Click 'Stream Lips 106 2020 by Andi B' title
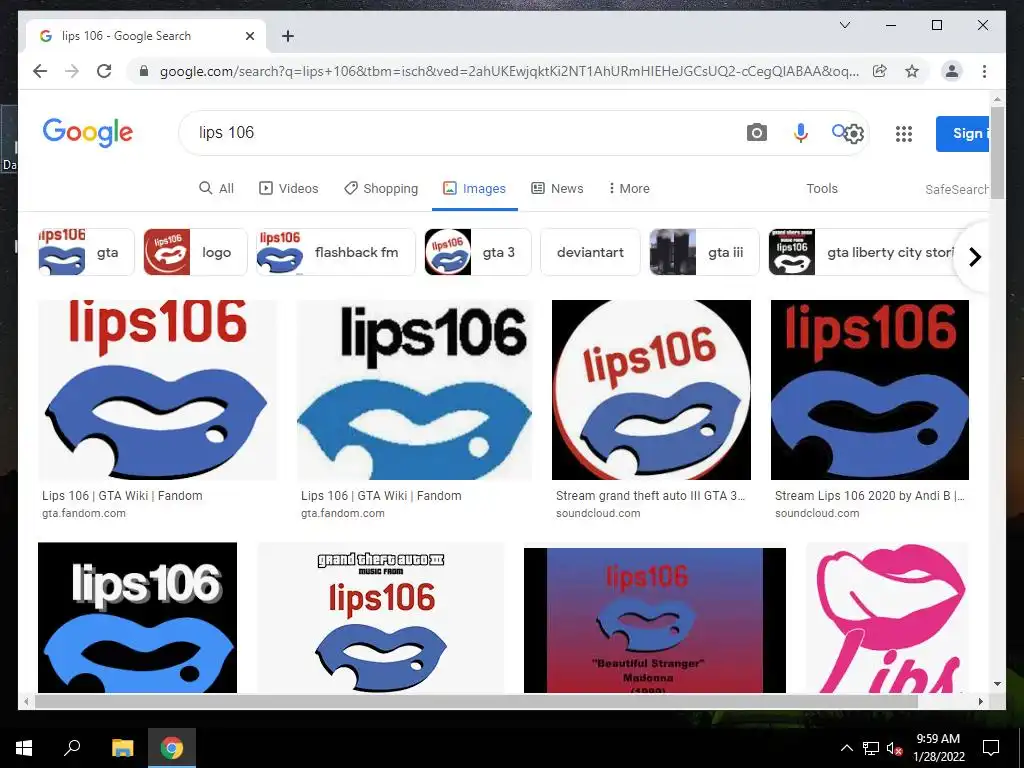1024x768 pixels. click(869, 496)
